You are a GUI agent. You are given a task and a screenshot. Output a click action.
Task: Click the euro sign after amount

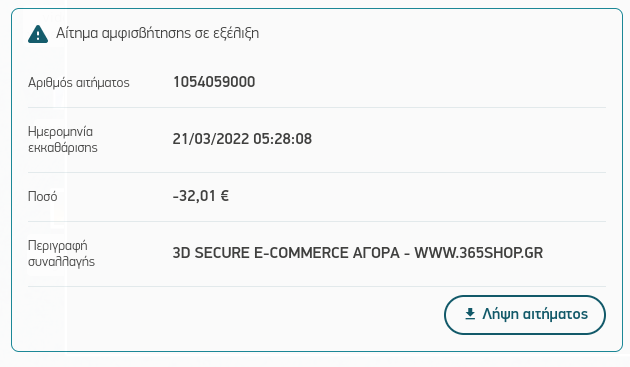coord(225,196)
